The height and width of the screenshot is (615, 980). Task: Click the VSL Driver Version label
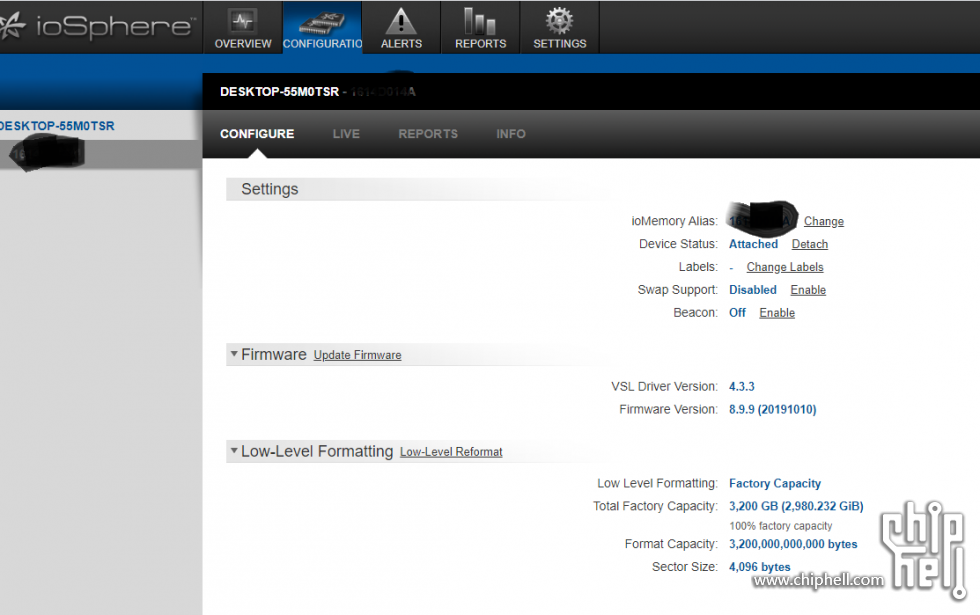pos(664,386)
